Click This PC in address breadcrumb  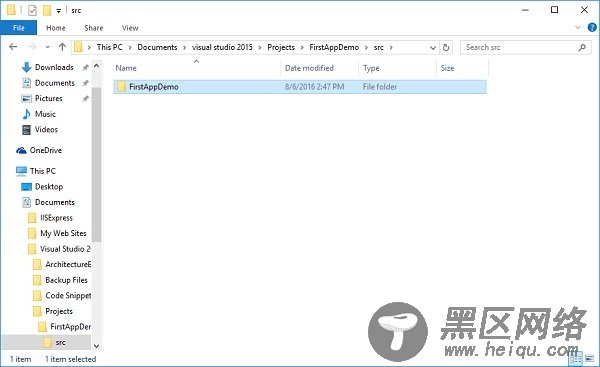point(109,47)
